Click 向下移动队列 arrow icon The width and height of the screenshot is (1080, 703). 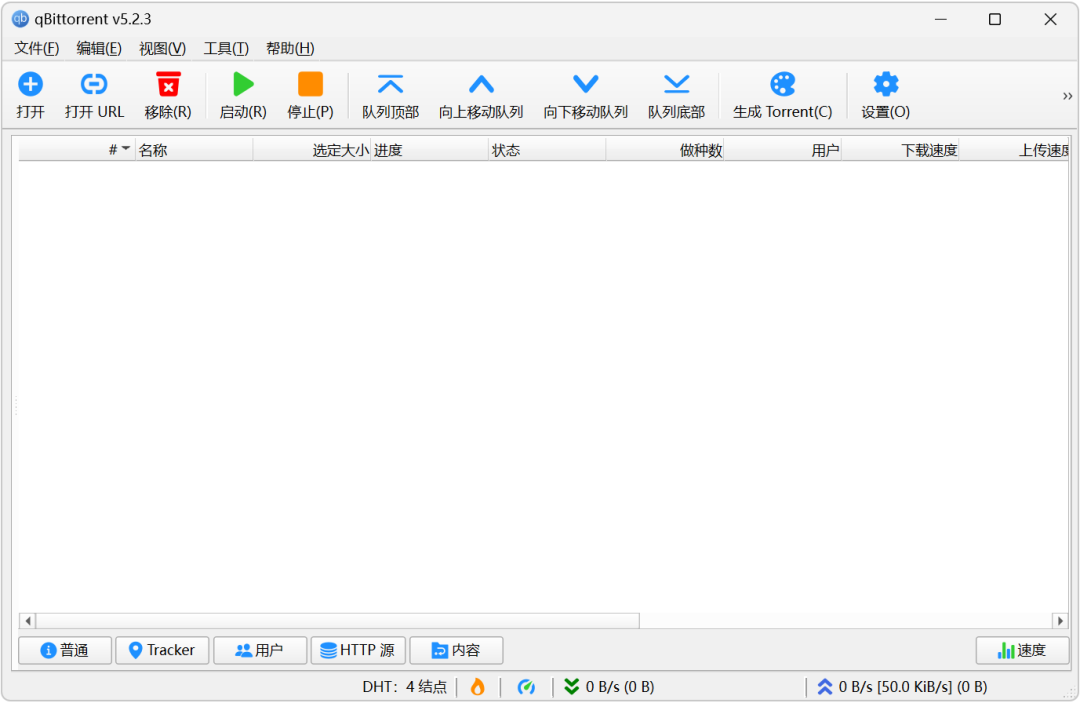pos(585,85)
